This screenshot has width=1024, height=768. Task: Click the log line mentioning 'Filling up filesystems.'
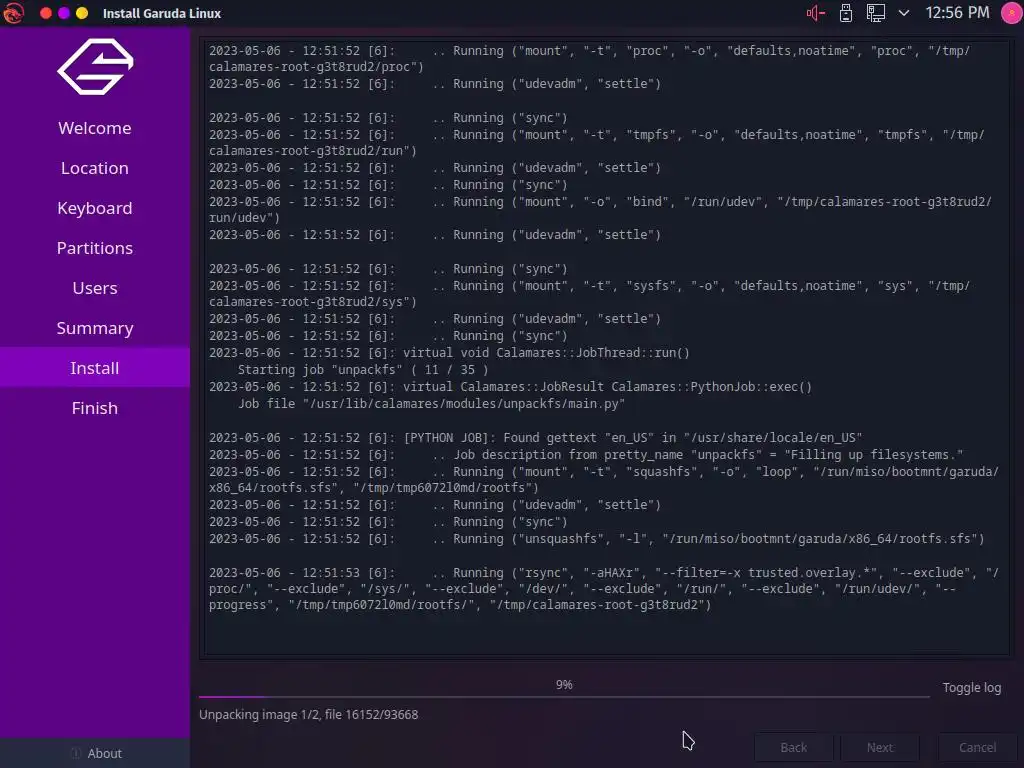click(x=586, y=455)
